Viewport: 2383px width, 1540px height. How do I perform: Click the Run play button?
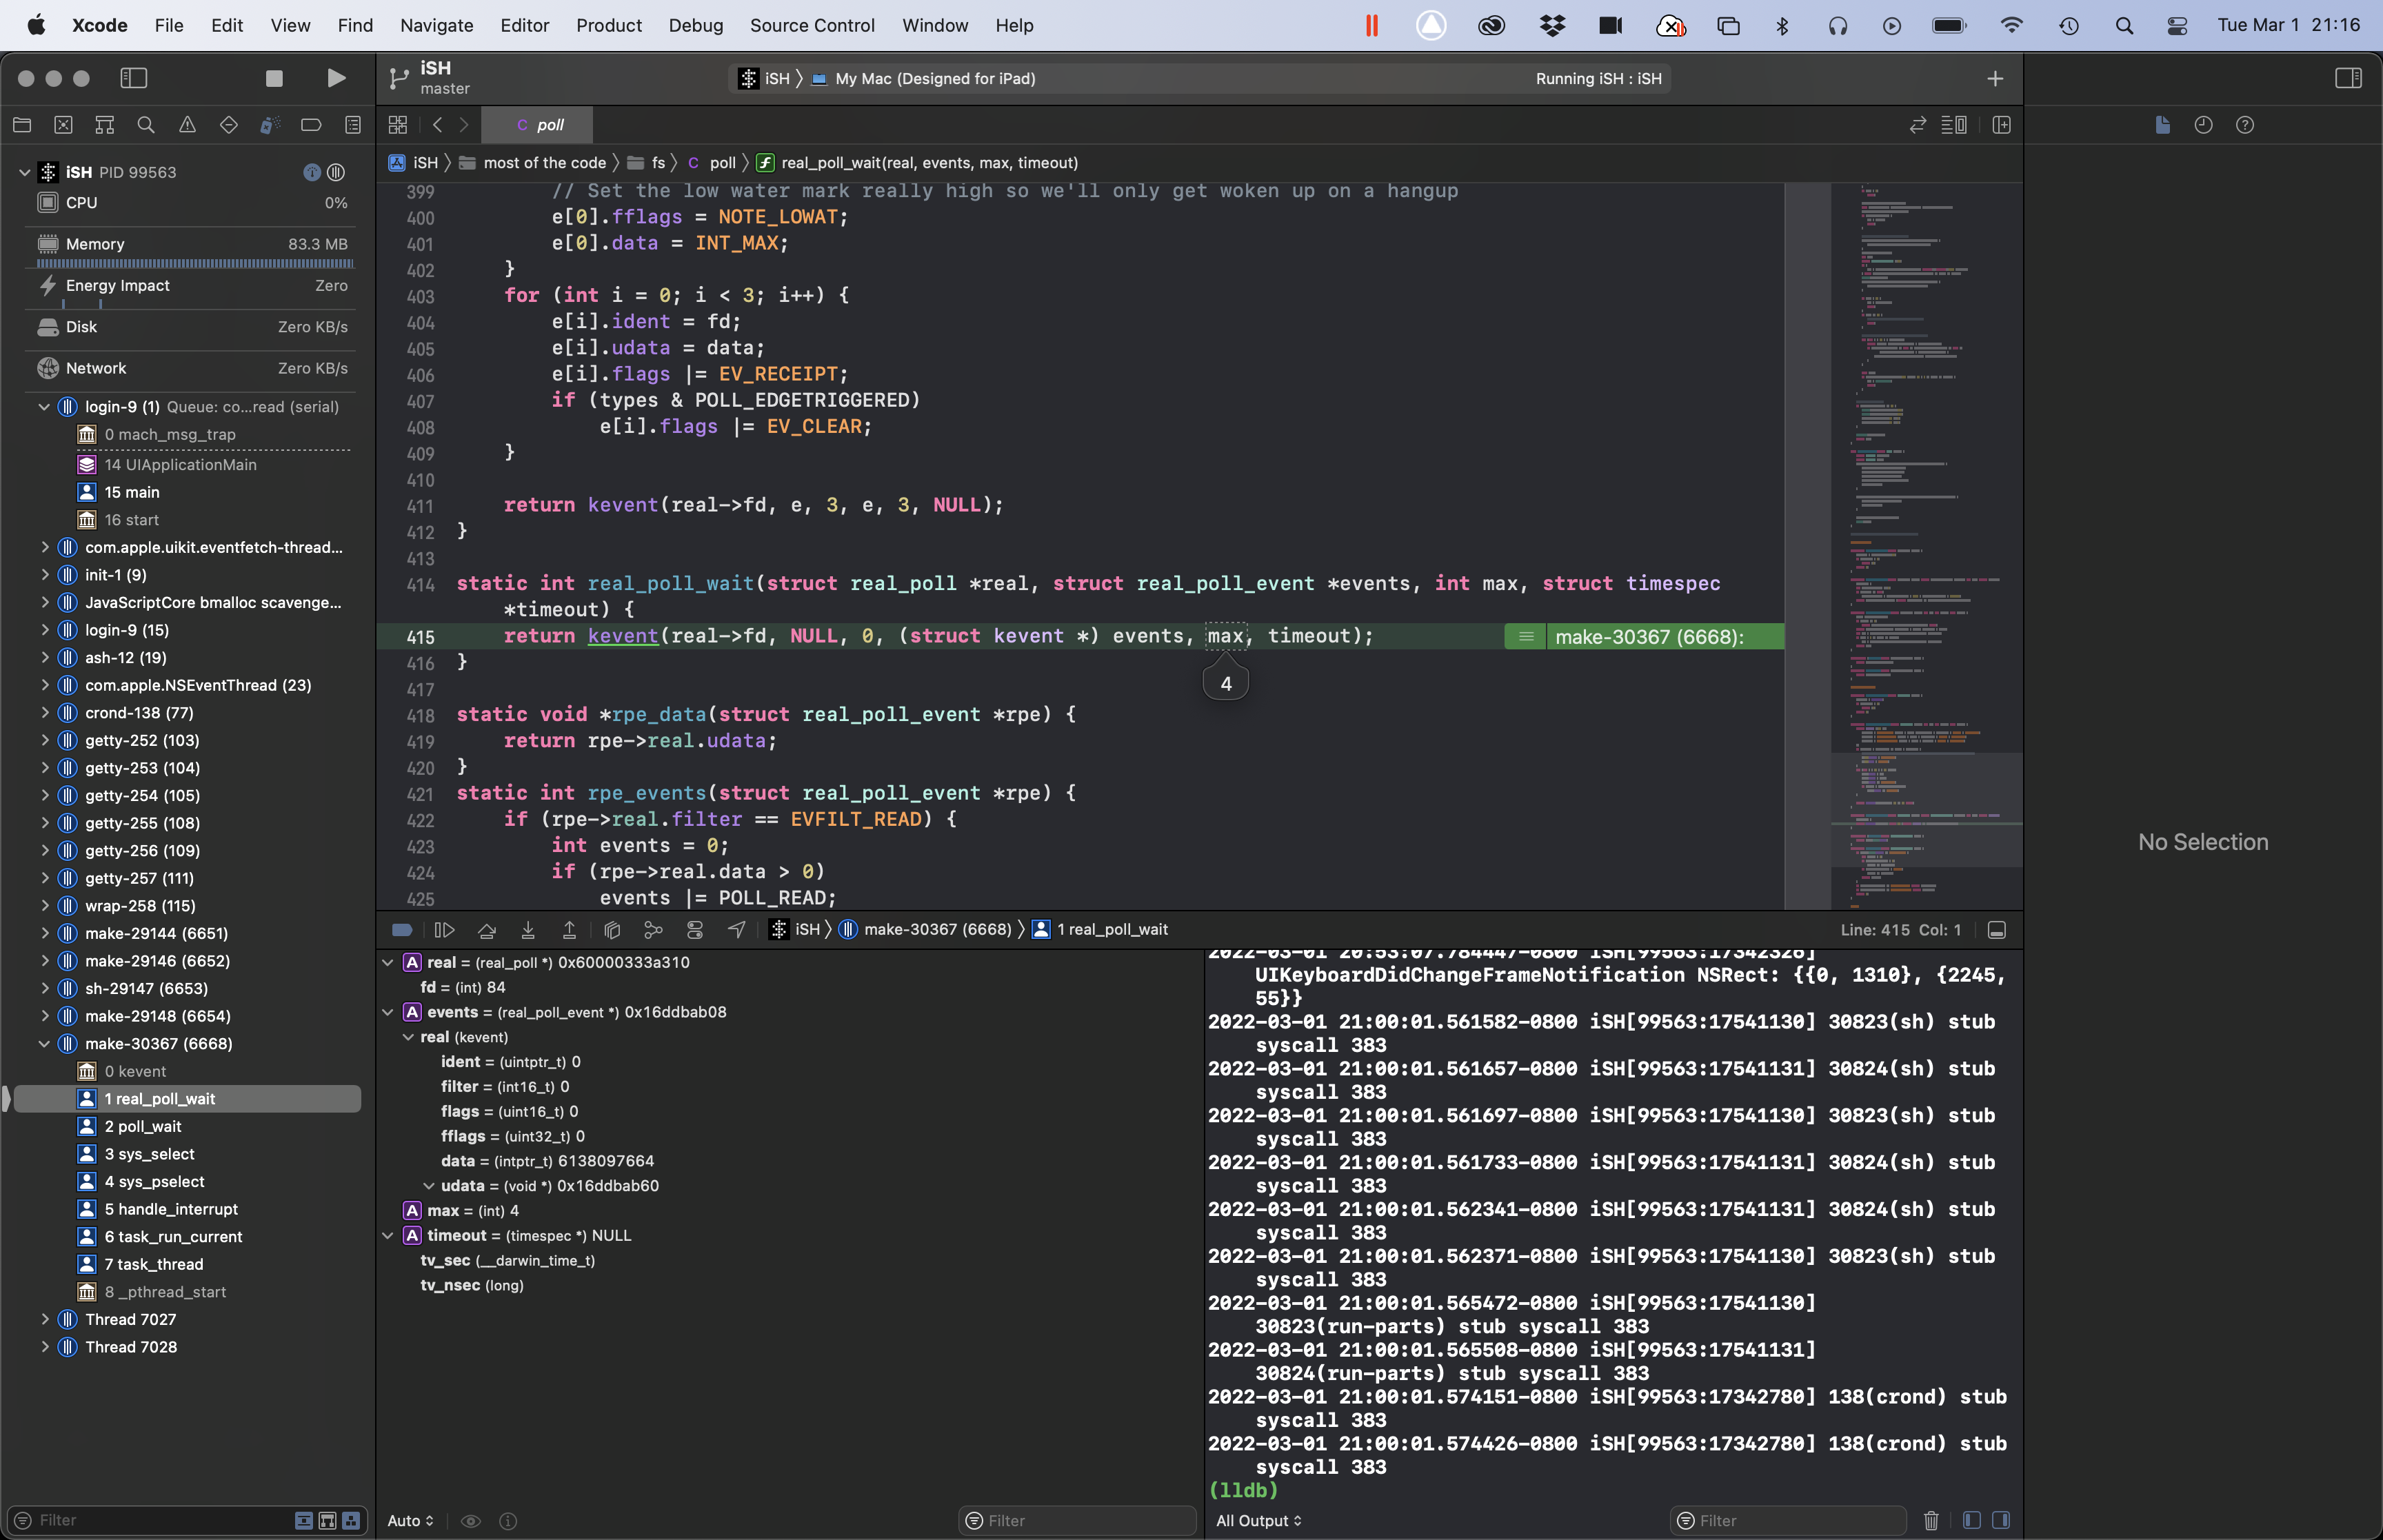(337, 78)
